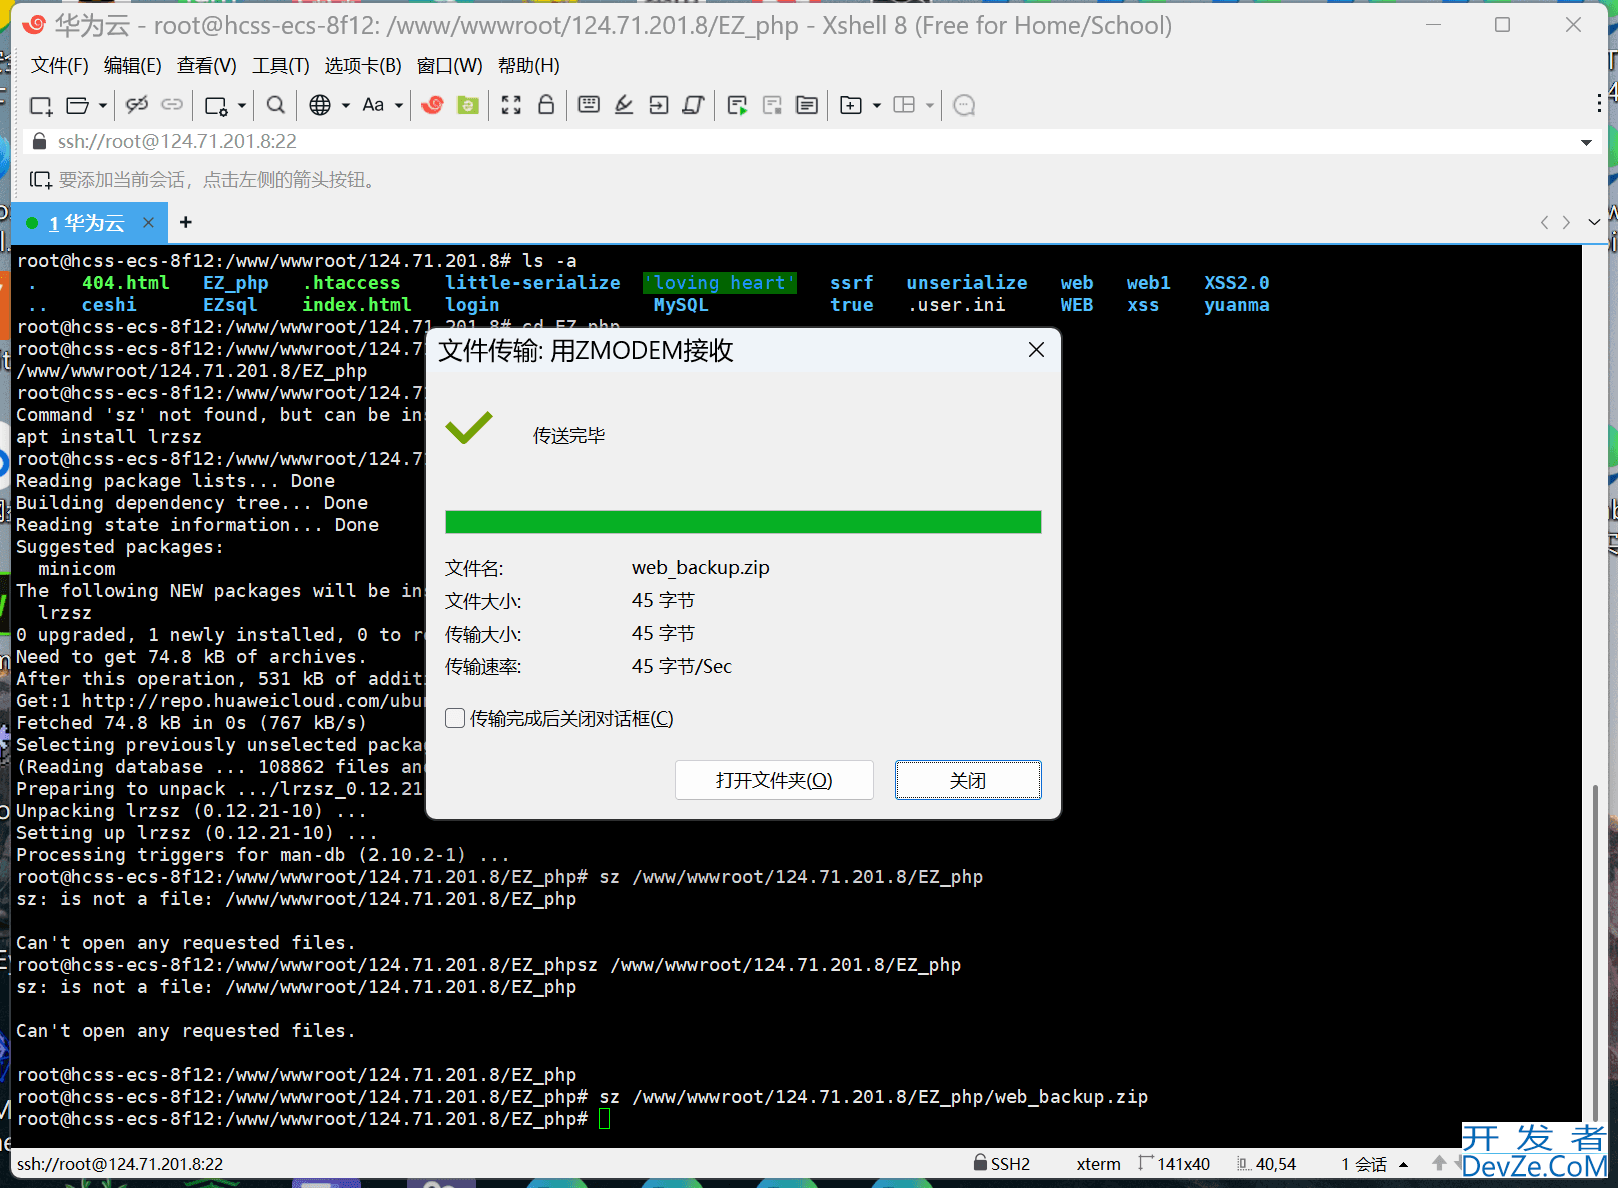Click the script scroll icon
This screenshot has height=1188, width=1618.
point(693,104)
